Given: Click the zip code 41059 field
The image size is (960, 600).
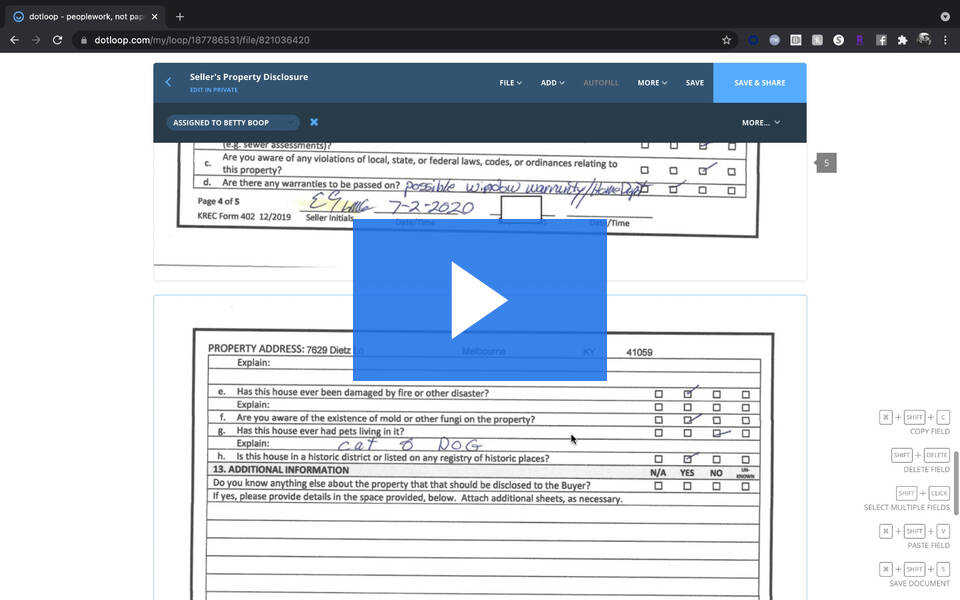Looking at the screenshot, I should (639, 352).
